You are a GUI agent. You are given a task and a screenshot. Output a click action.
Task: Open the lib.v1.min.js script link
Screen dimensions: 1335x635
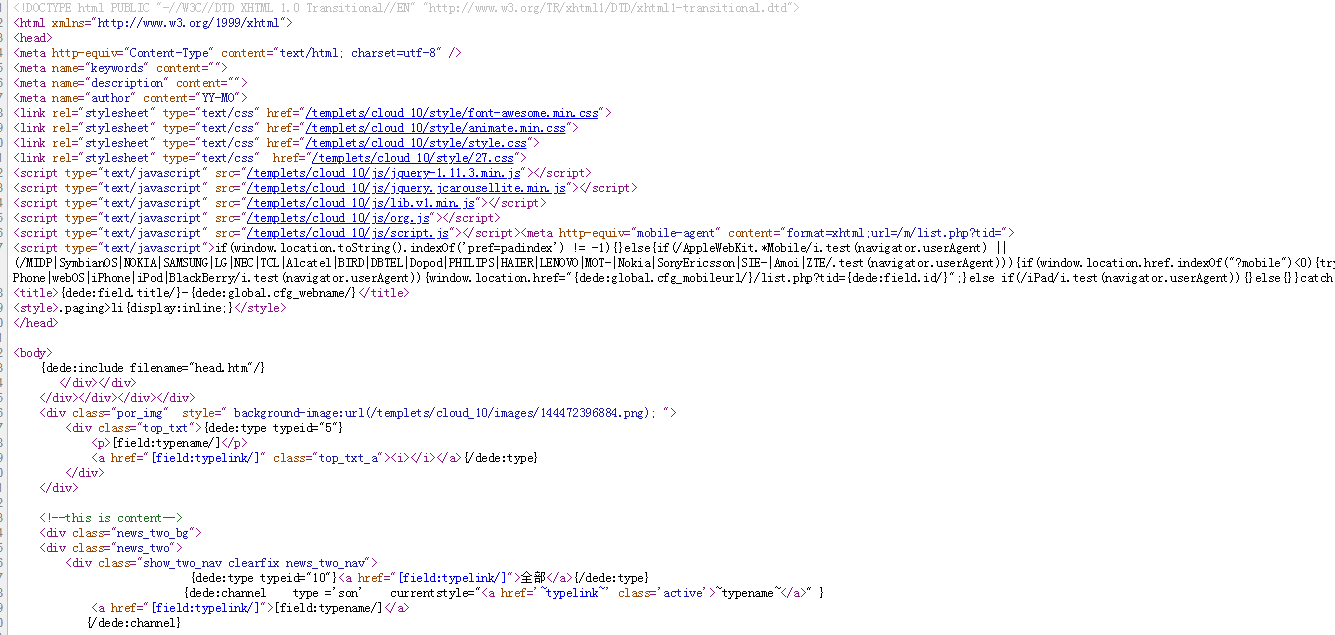(x=363, y=203)
